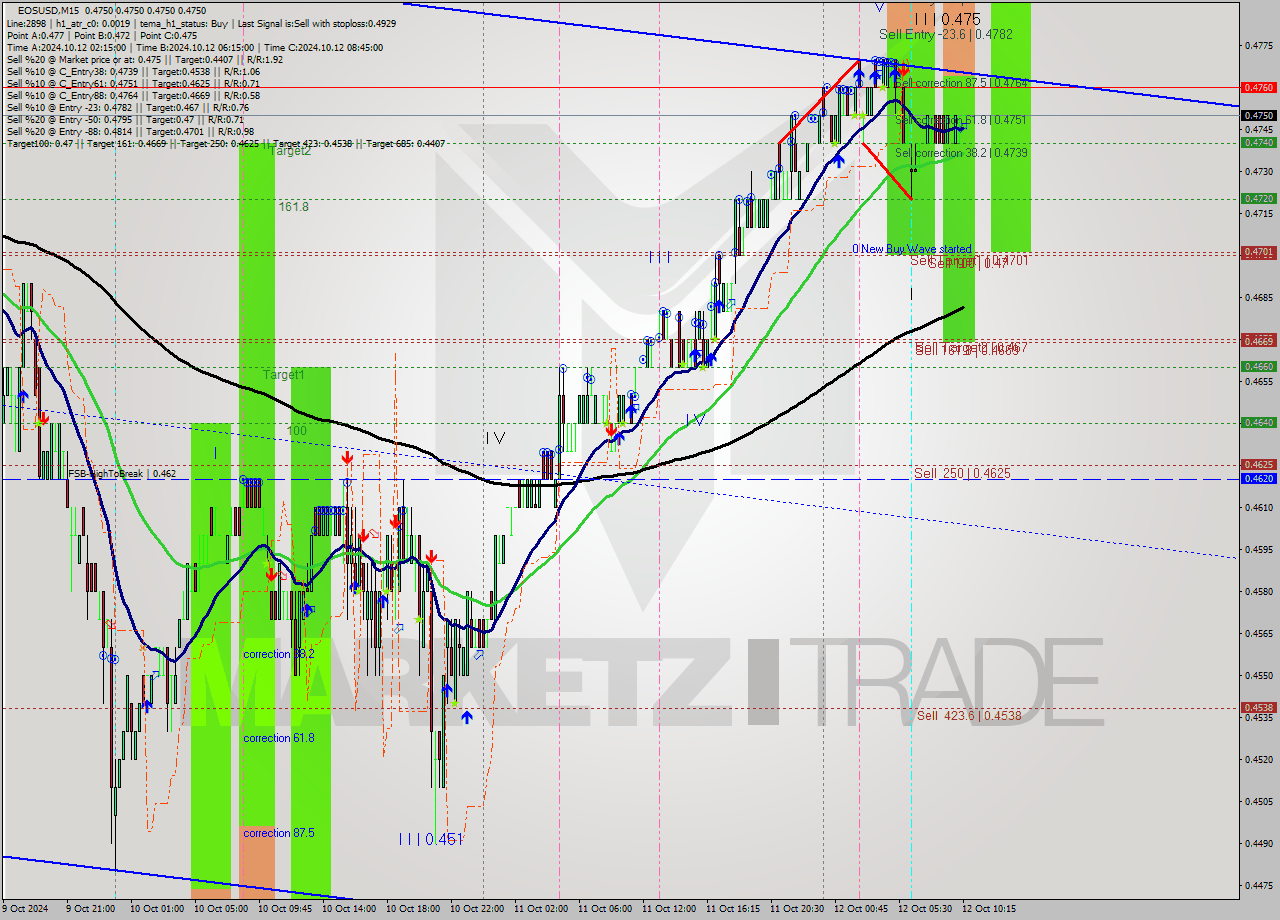Select the 11 Oct 20:30 time label

[795, 910]
